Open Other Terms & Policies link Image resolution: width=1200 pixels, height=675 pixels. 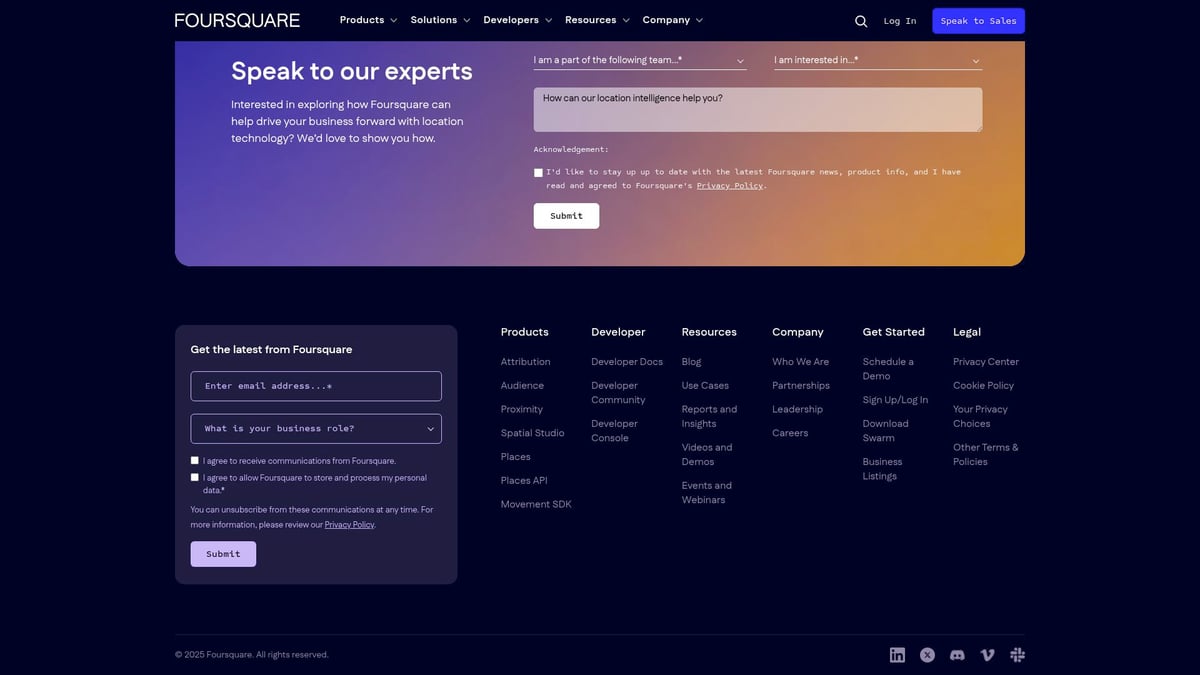coord(986,455)
